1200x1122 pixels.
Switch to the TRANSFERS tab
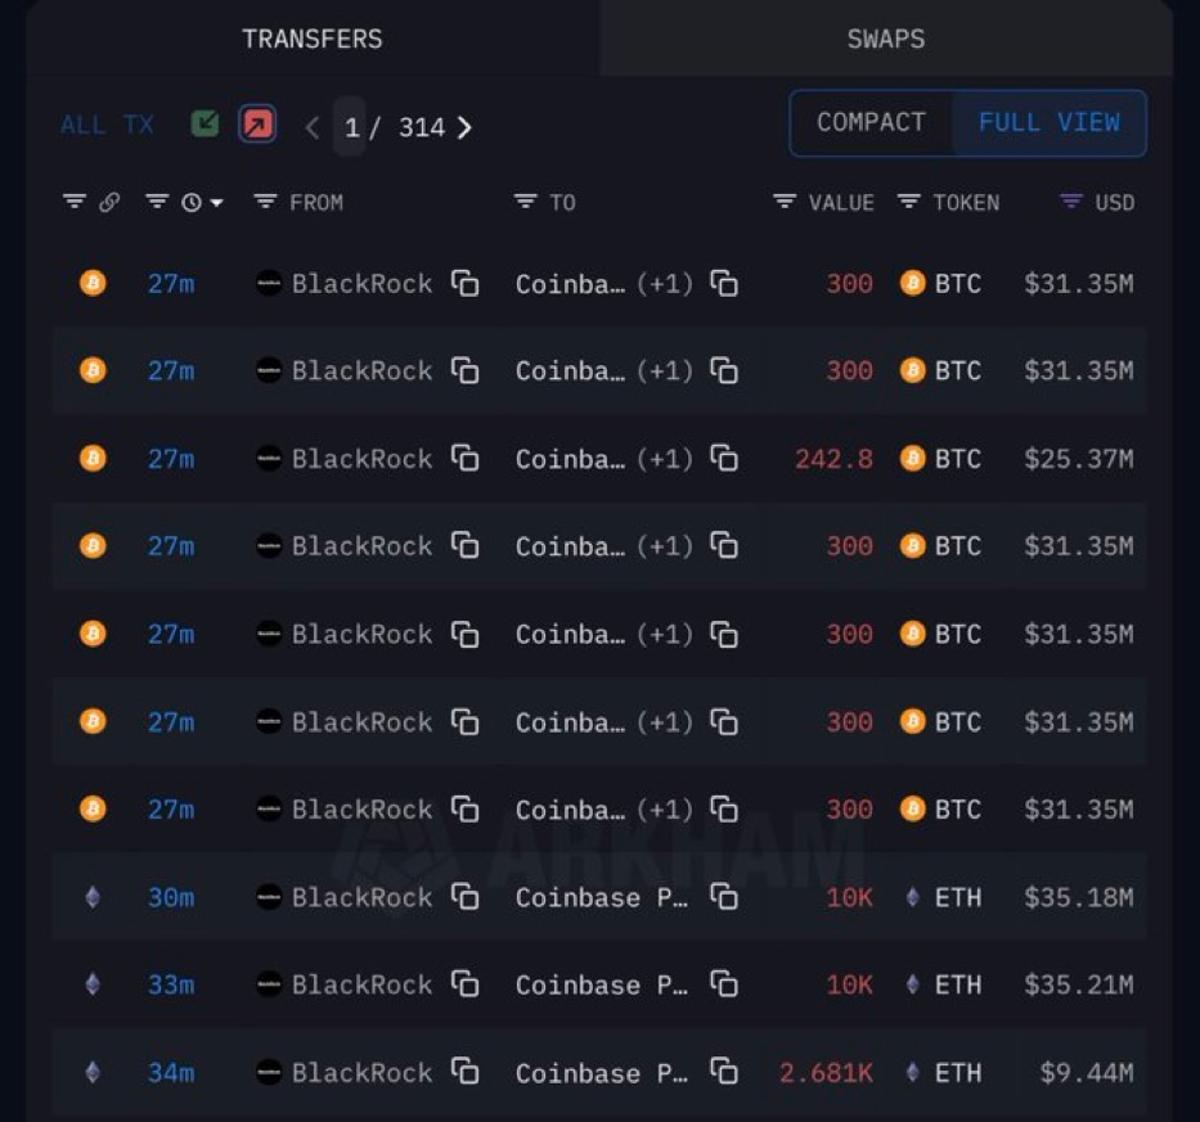pyautogui.click(x=312, y=38)
